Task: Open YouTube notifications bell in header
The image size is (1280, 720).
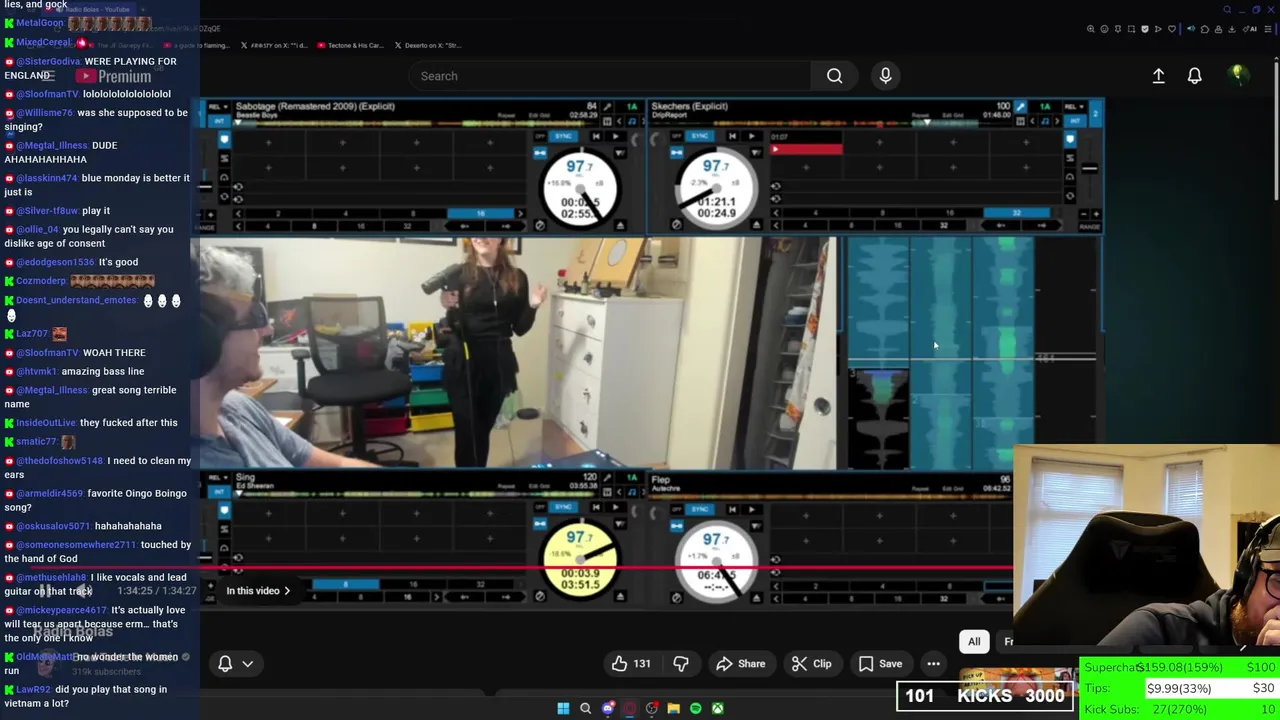Action: point(1194,76)
